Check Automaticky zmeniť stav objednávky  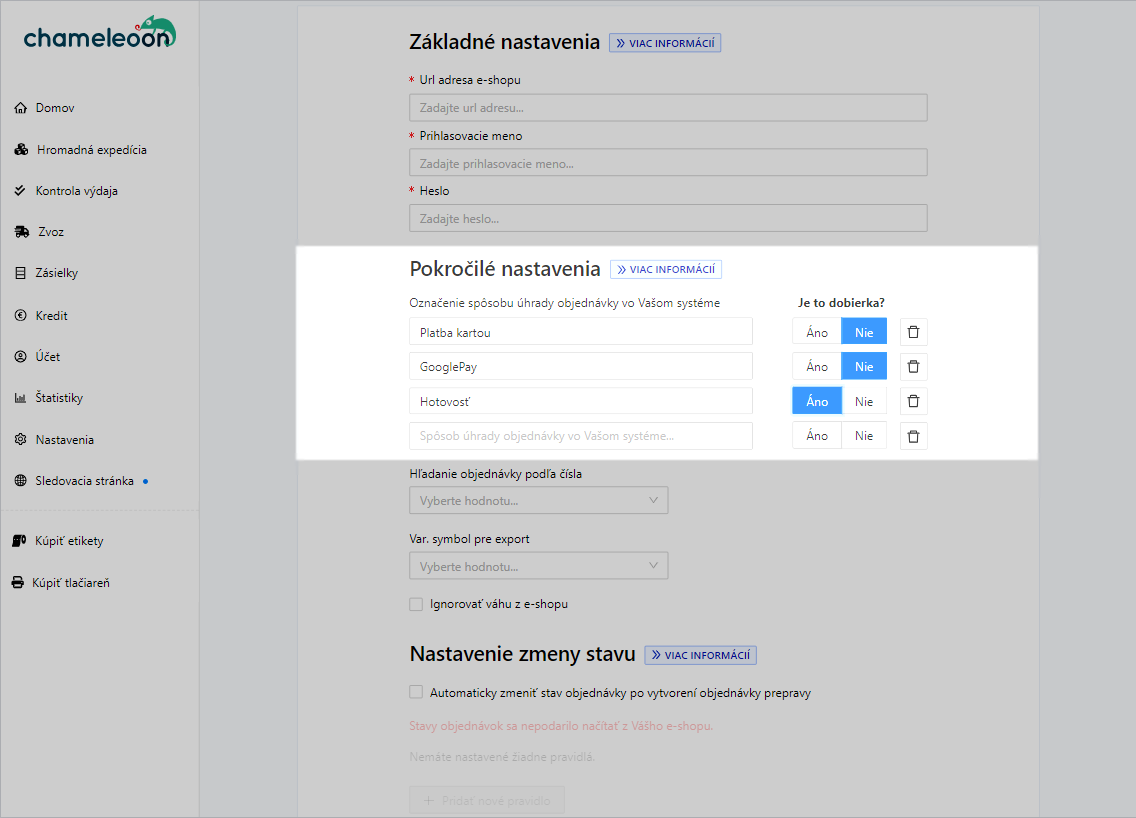416,692
